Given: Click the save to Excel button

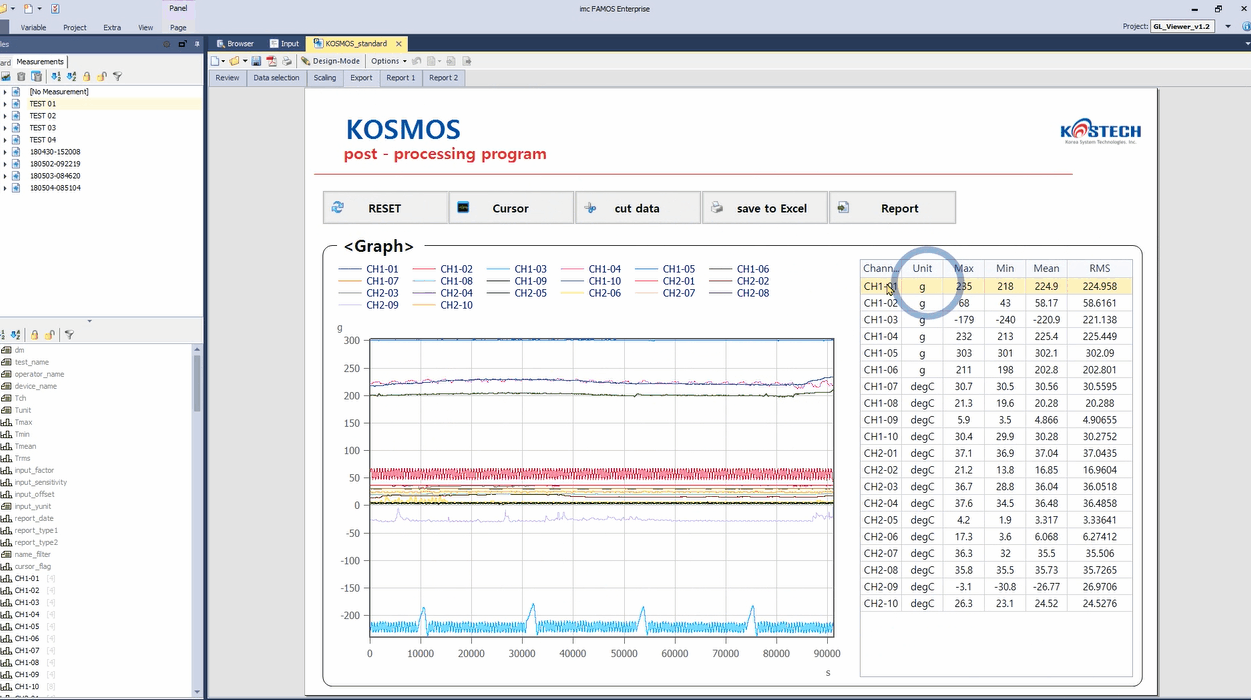Looking at the screenshot, I should [765, 208].
